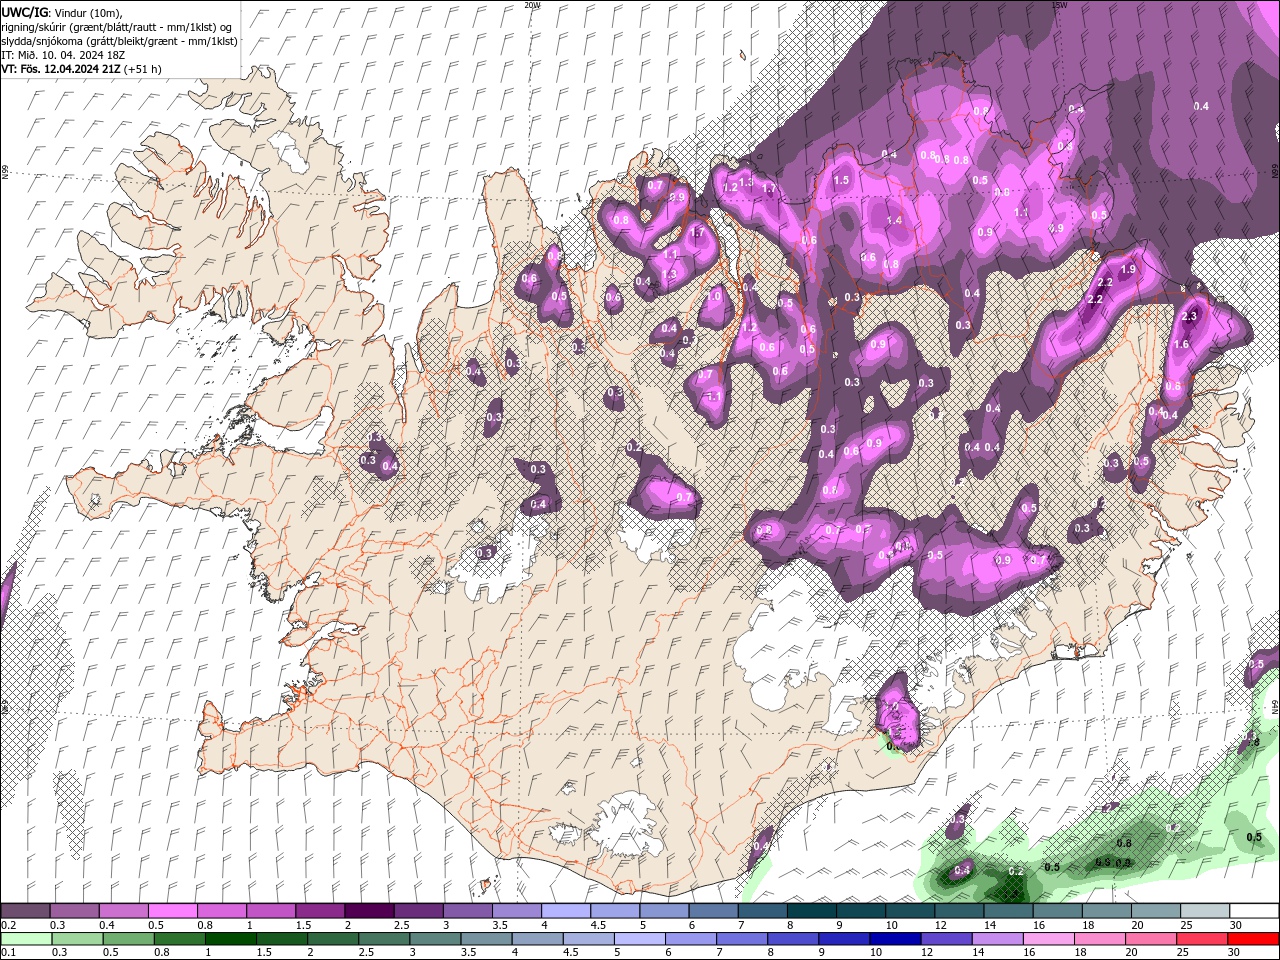Select the 1.5–2 magenta-purple snow swatch
Viewport: 1280px width, 960px height.
320,911
